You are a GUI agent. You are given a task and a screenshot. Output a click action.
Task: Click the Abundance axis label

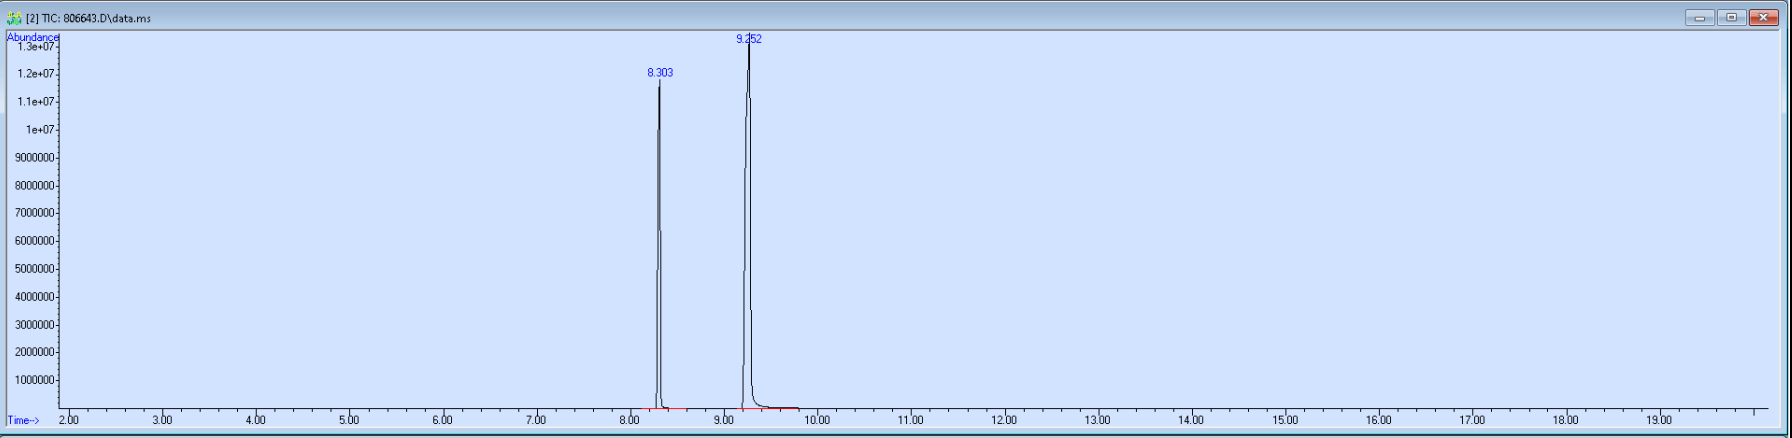tap(33, 37)
